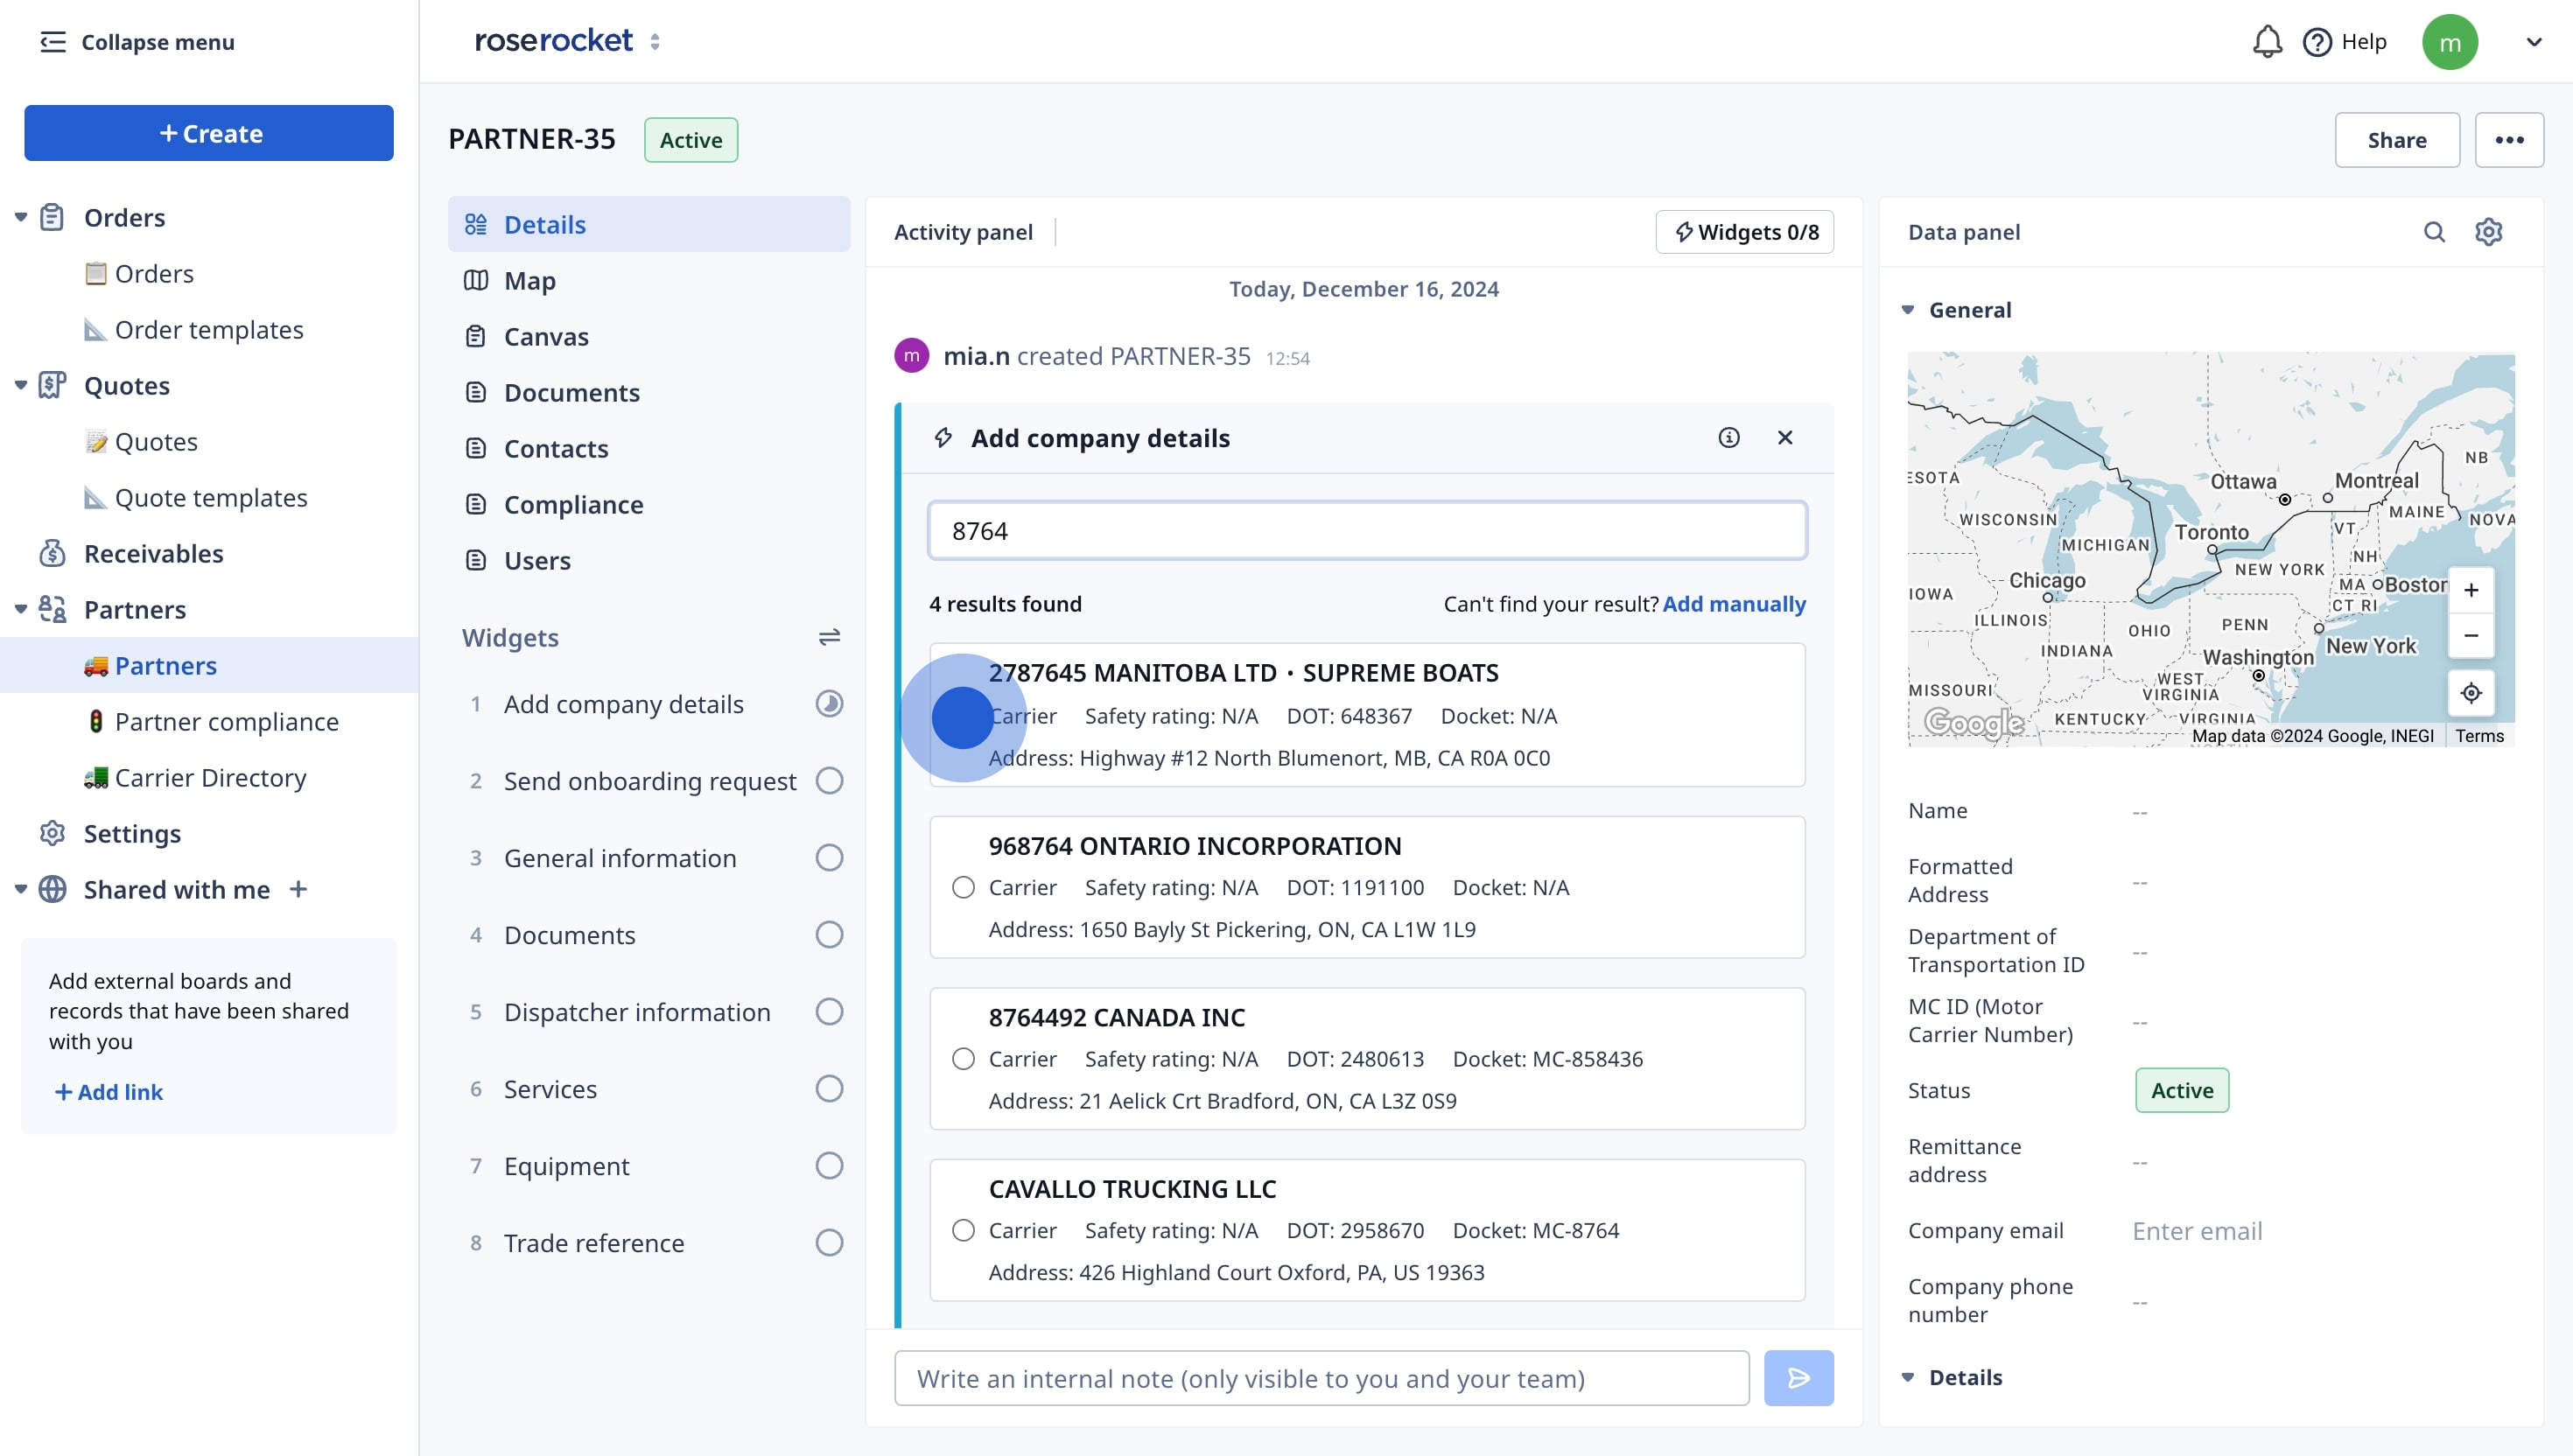2573x1456 pixels.
Task: Open the notifications bell
Action: (2267, 42)
